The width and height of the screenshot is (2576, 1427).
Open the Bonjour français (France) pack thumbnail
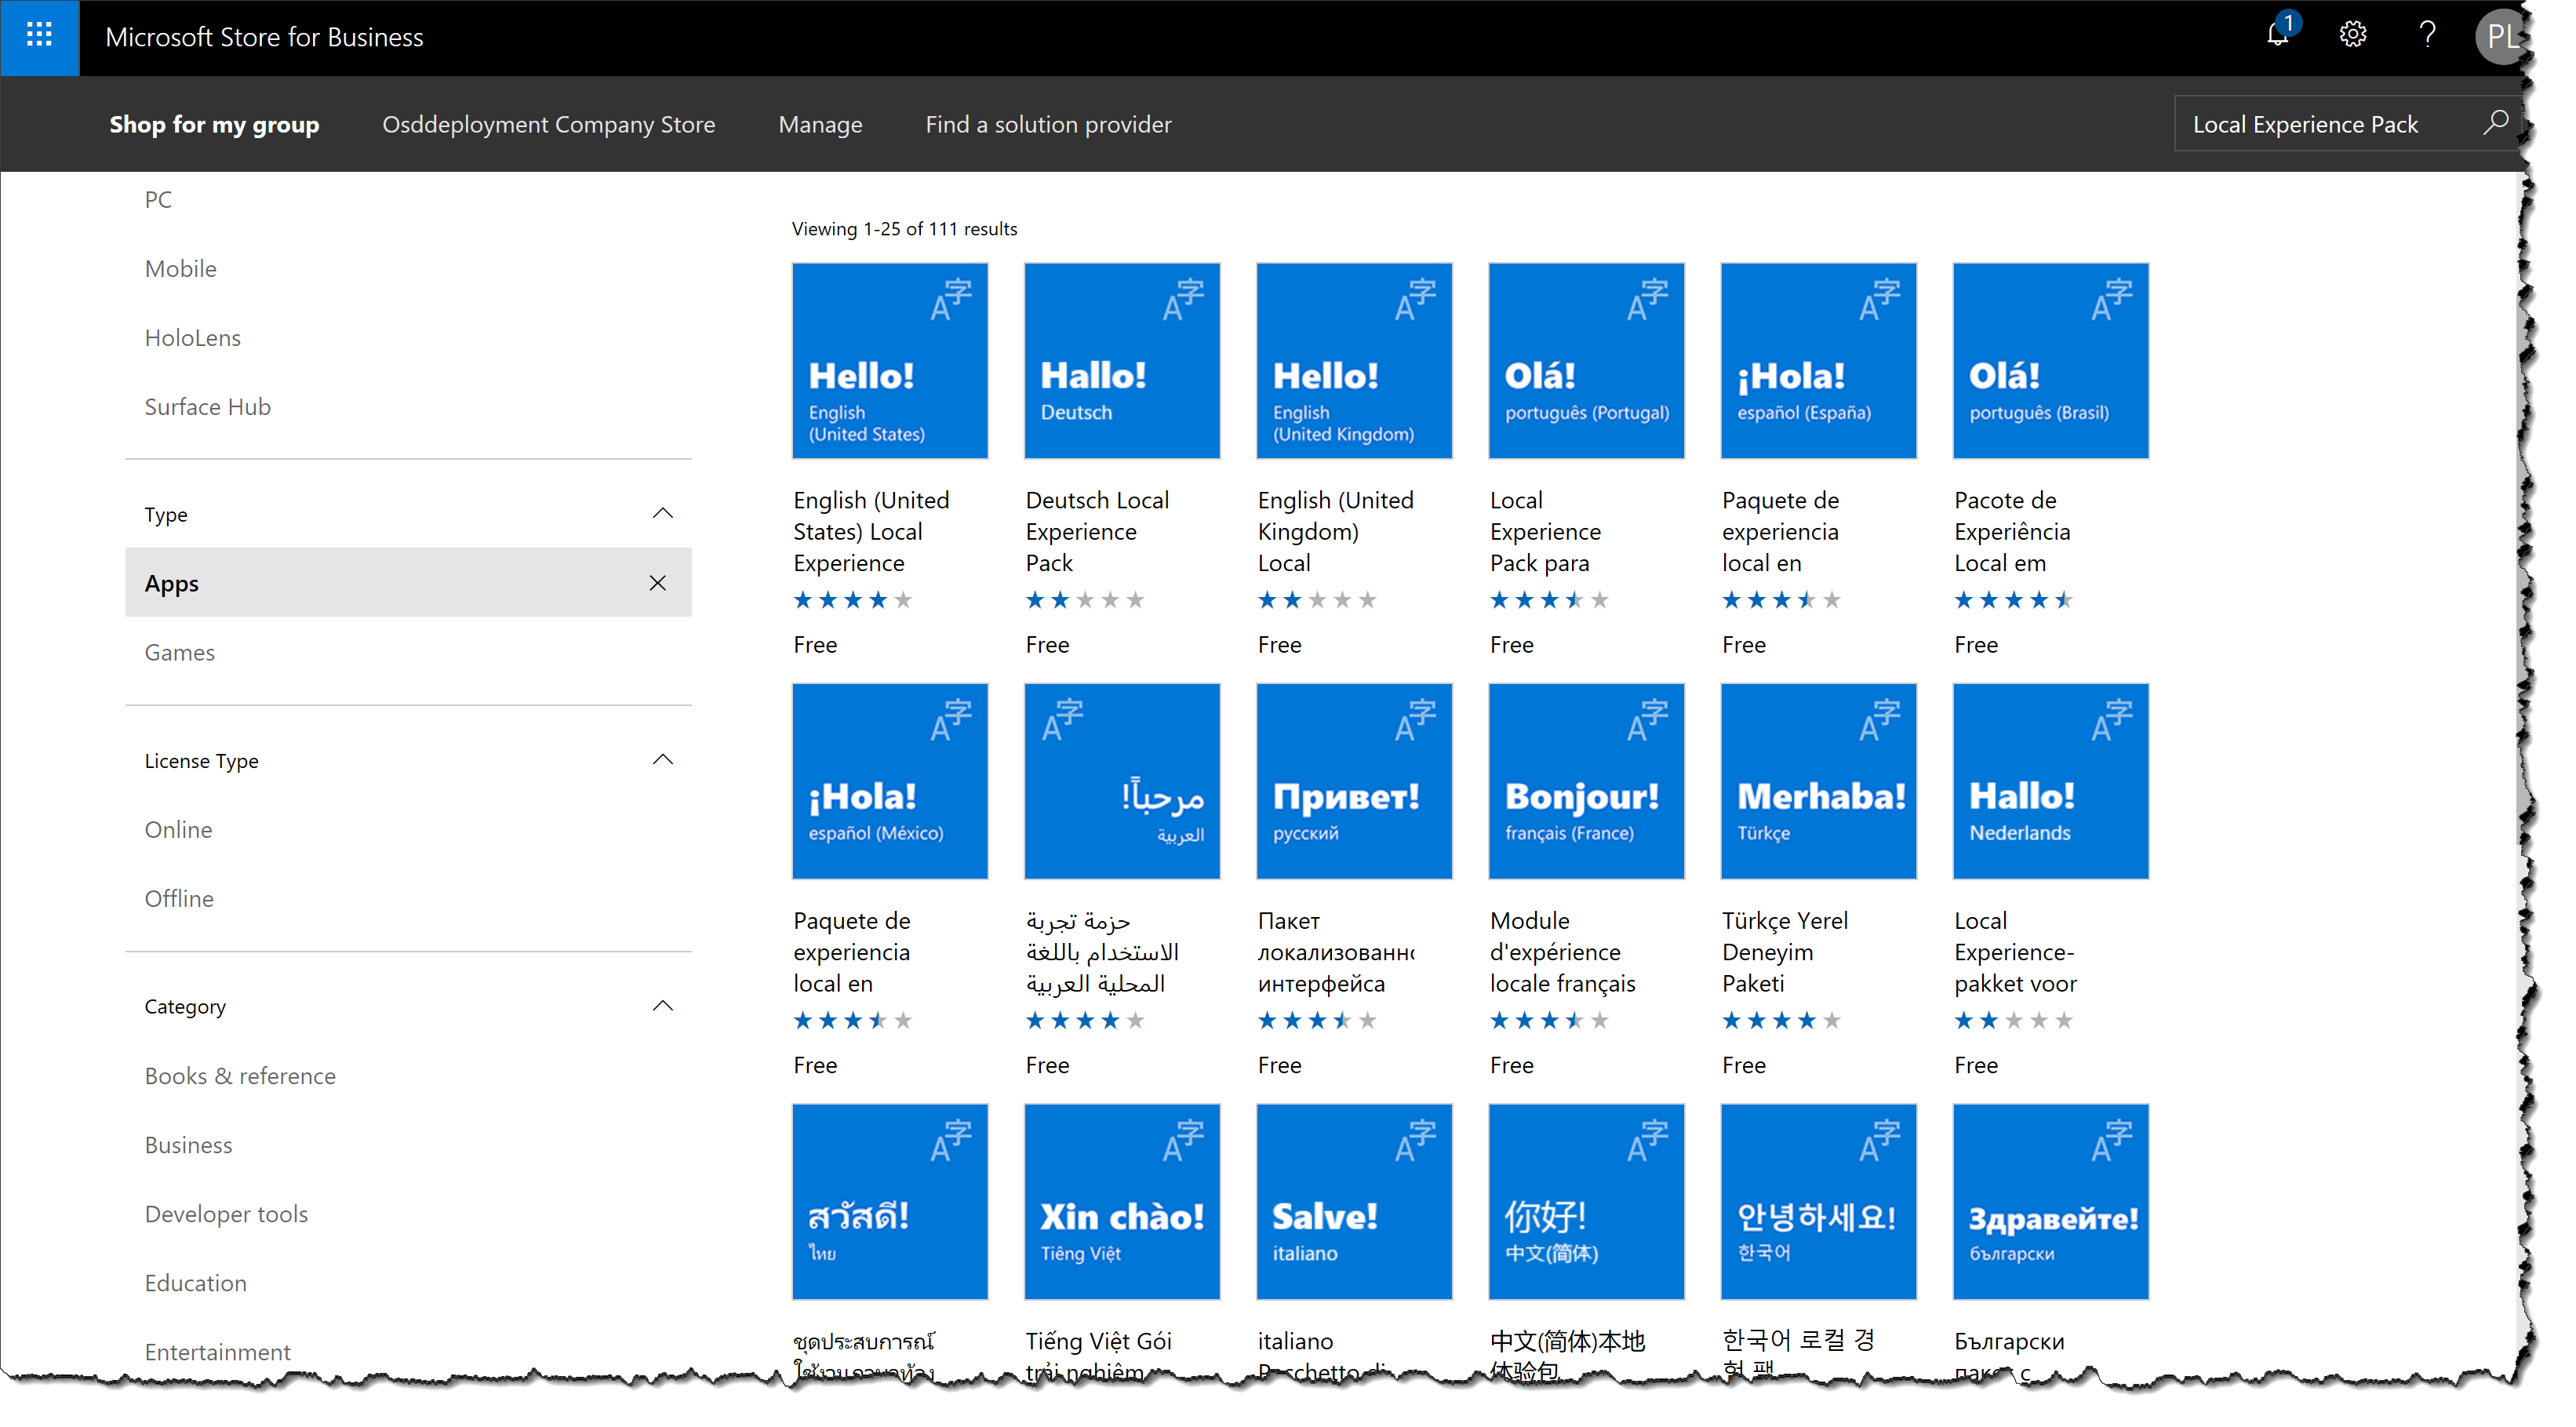tap(1586, 781)
